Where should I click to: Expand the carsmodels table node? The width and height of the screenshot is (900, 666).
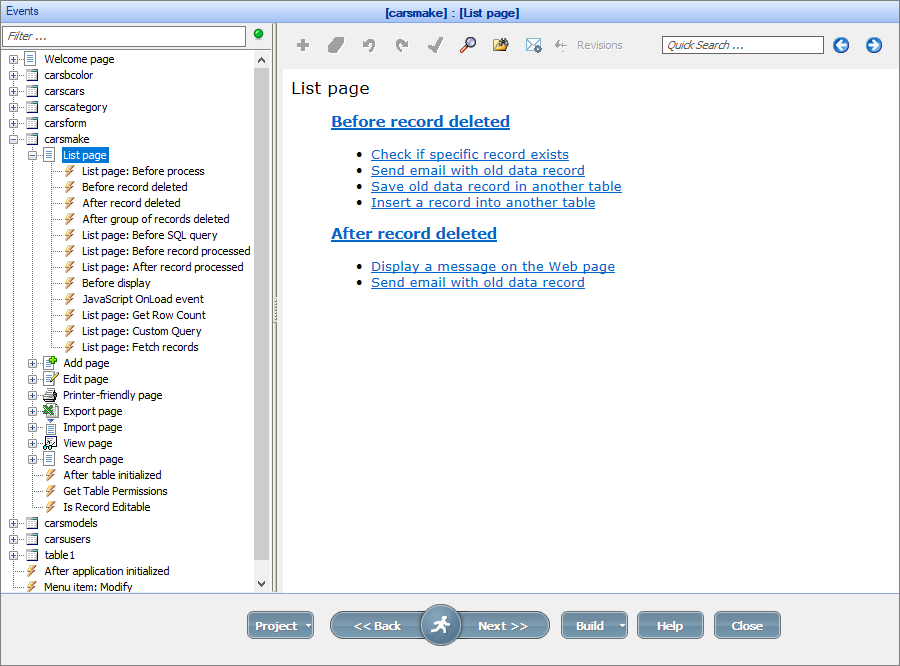tap(14, 523)
